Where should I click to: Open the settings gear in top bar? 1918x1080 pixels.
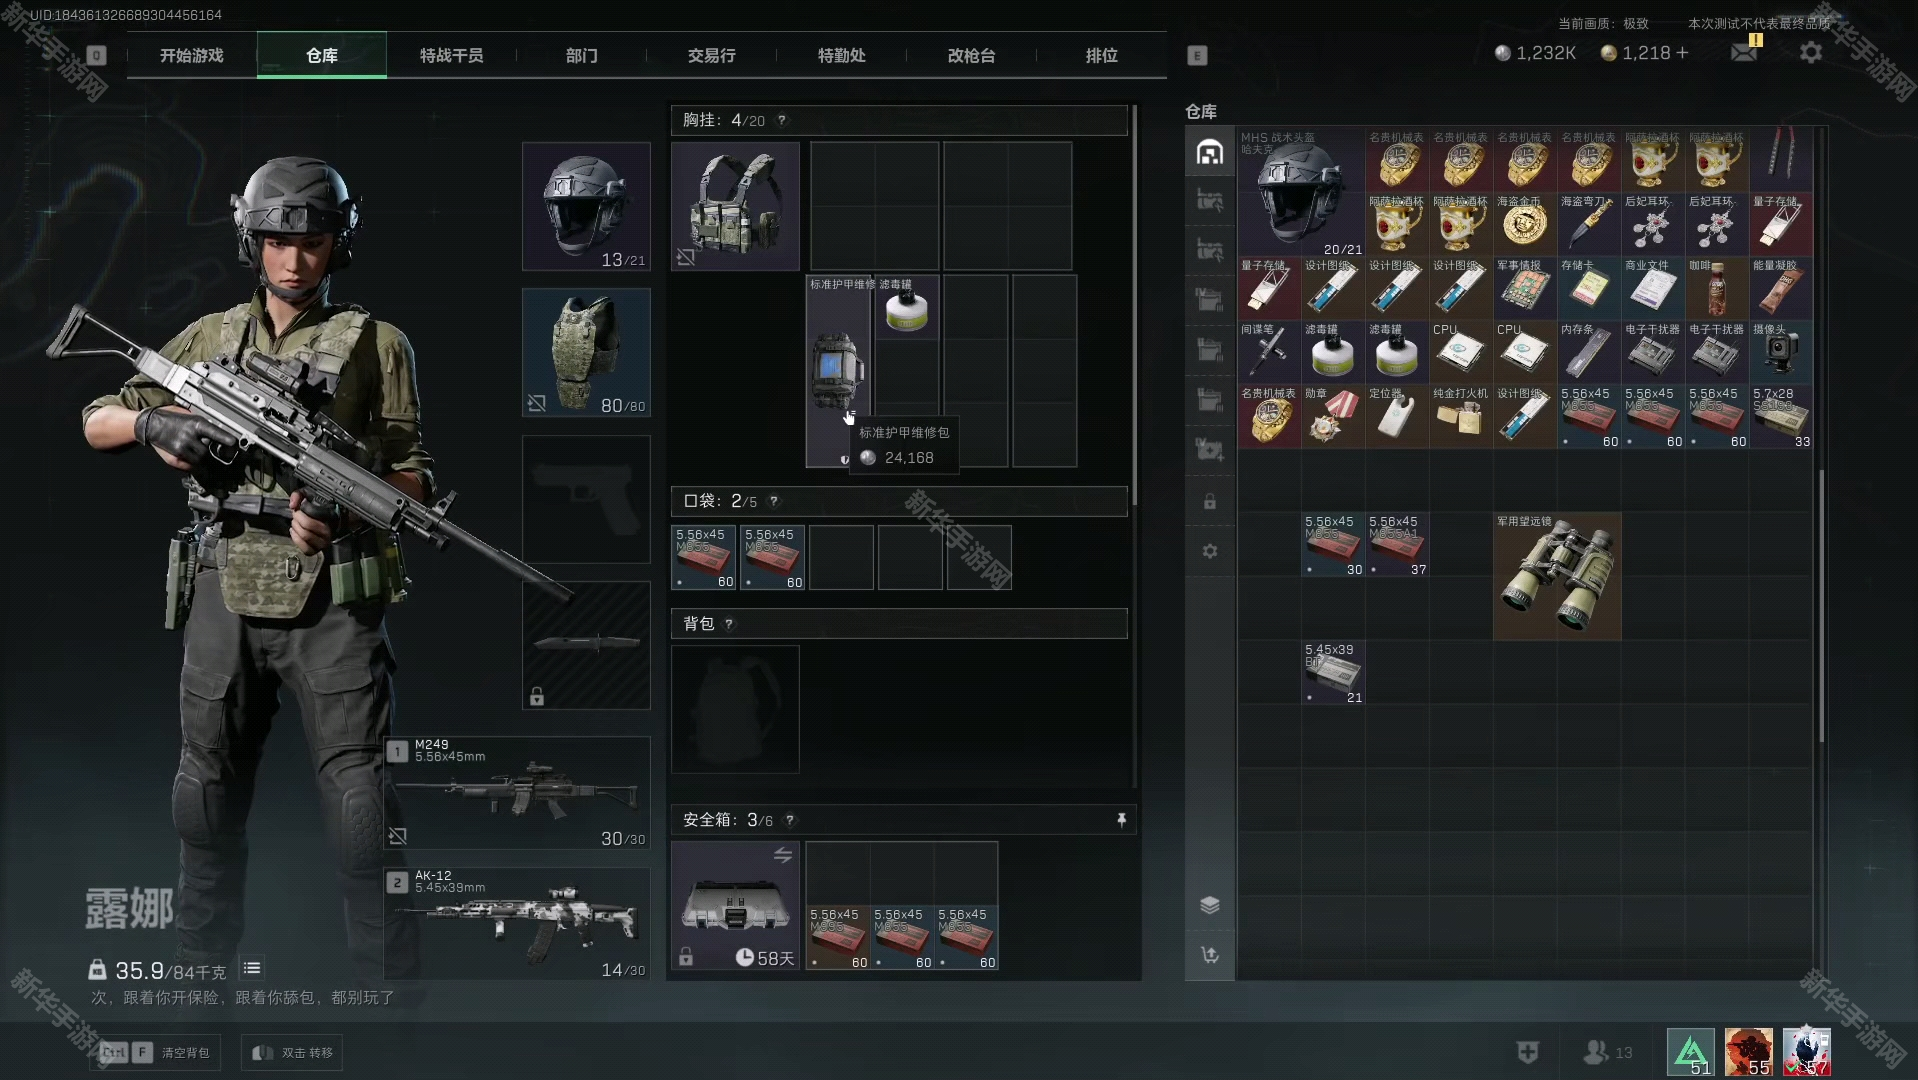1811,53
